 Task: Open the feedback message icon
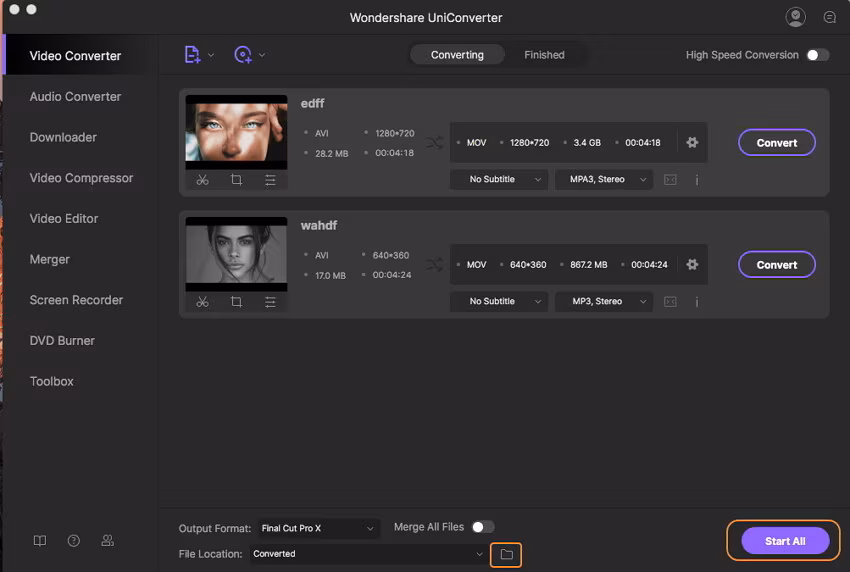pos(829,17)
